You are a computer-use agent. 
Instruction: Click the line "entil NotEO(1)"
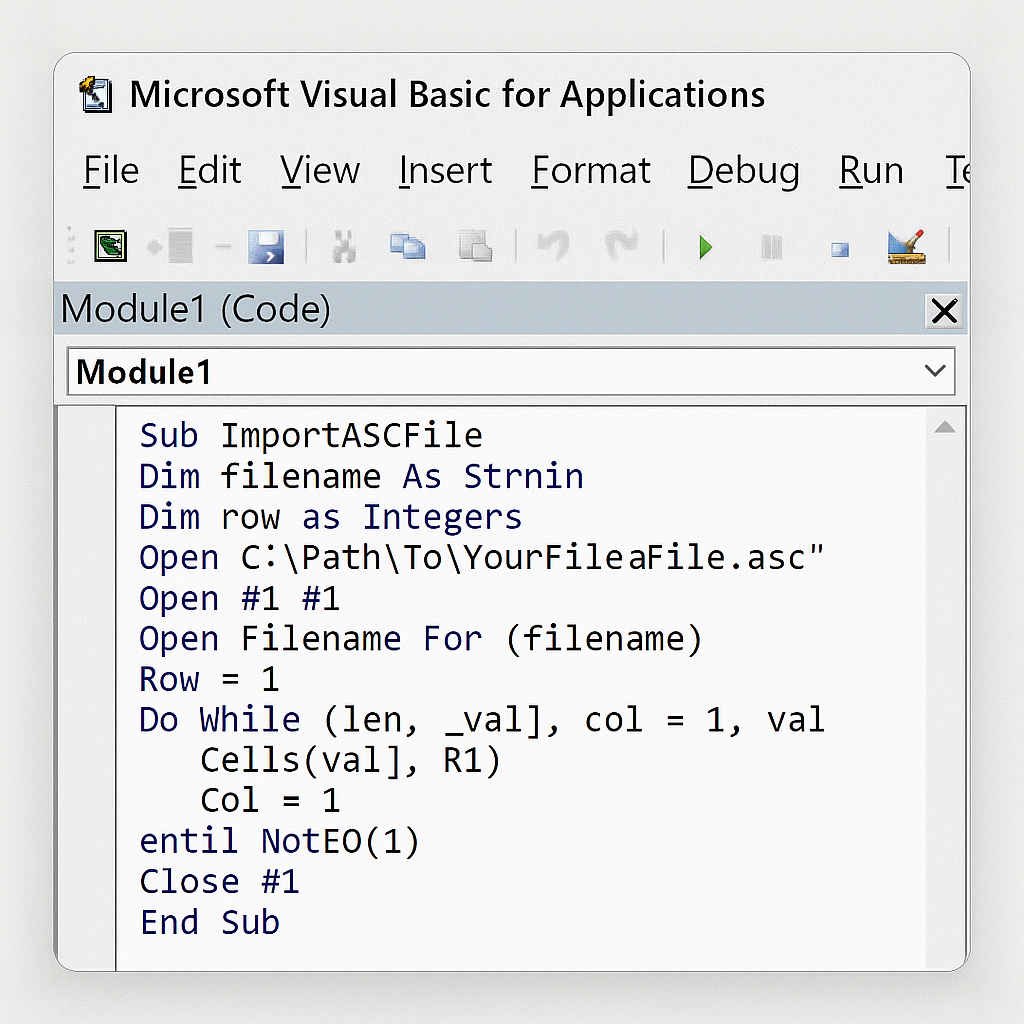(280, 841)
